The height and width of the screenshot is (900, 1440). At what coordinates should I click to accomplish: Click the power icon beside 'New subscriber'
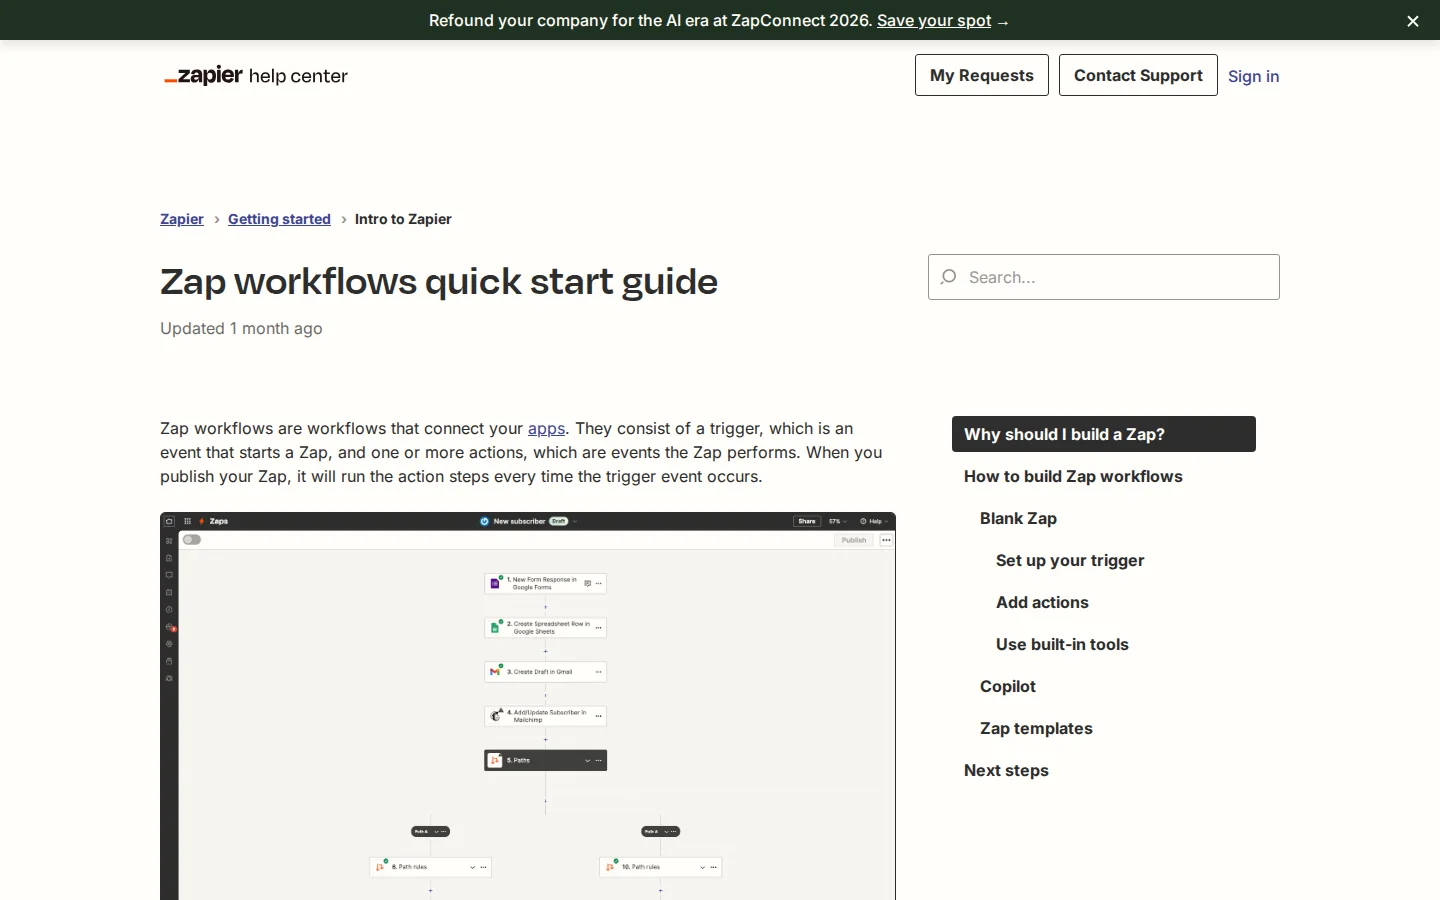point(485,521)
